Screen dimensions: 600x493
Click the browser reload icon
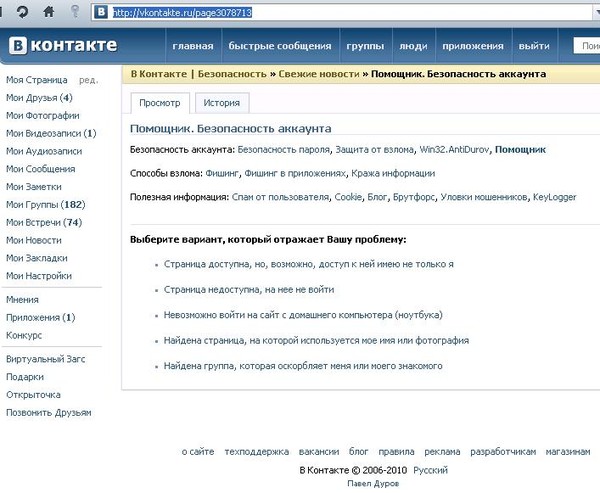[23, 11]
